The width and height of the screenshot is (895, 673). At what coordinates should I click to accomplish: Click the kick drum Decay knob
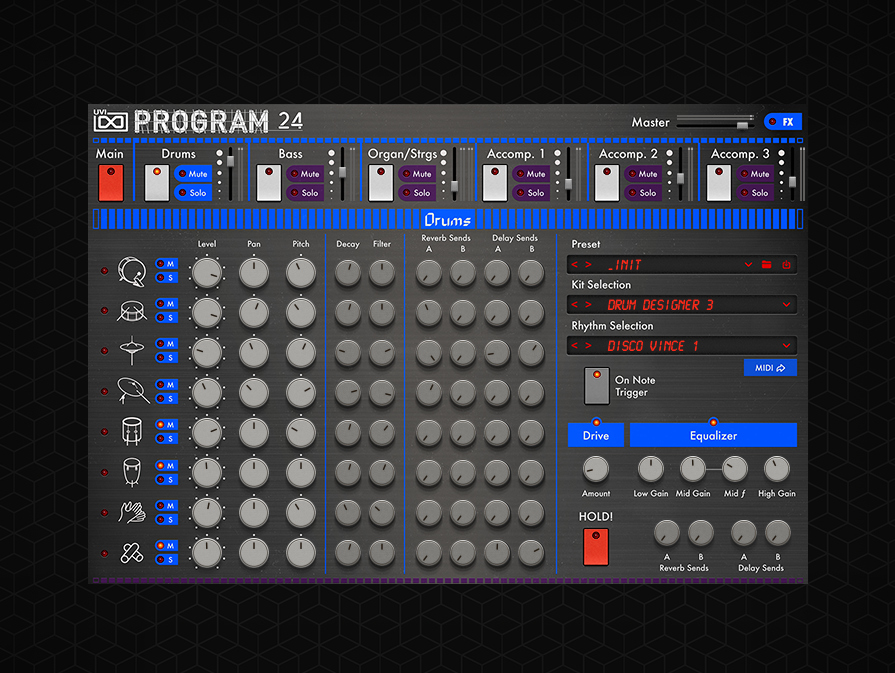click(348, 273)
